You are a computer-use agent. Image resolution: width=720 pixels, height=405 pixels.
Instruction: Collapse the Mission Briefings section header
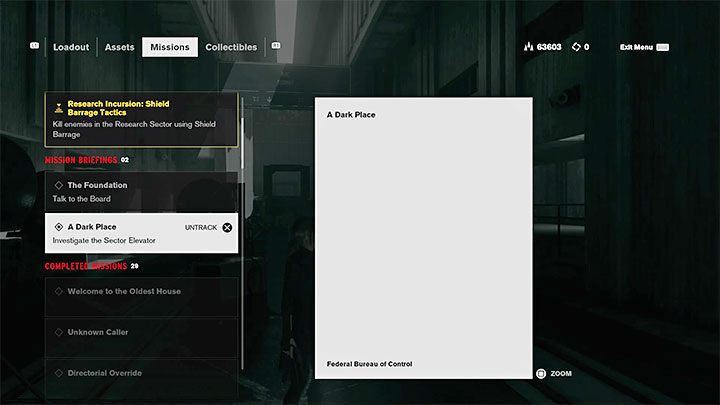tap(81, 160)
